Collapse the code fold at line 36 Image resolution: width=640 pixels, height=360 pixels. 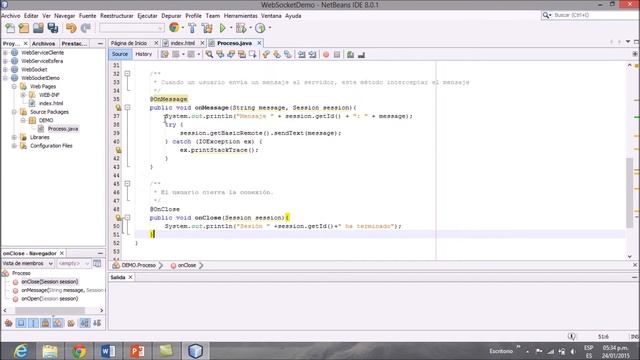pyautogui.click(x=127, y=108)
